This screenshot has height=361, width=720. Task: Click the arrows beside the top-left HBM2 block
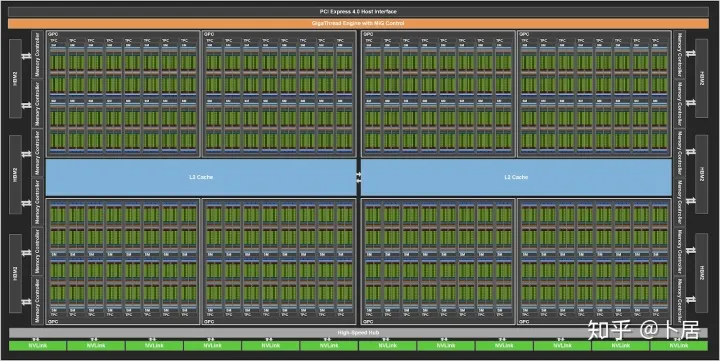[27, 55]
